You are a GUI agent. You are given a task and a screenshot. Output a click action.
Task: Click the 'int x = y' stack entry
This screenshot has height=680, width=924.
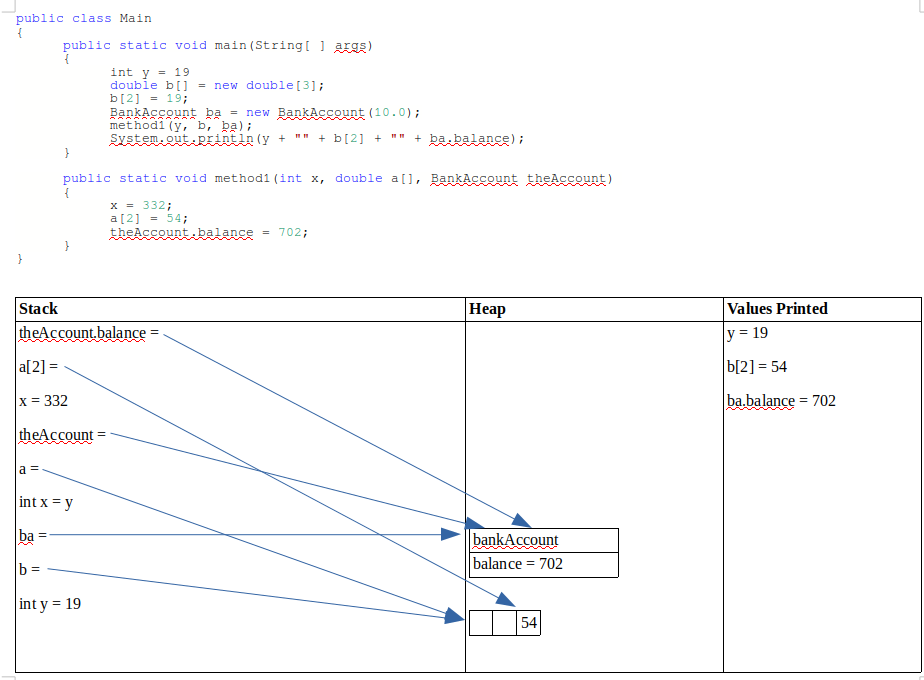click(x=46, y=502)
